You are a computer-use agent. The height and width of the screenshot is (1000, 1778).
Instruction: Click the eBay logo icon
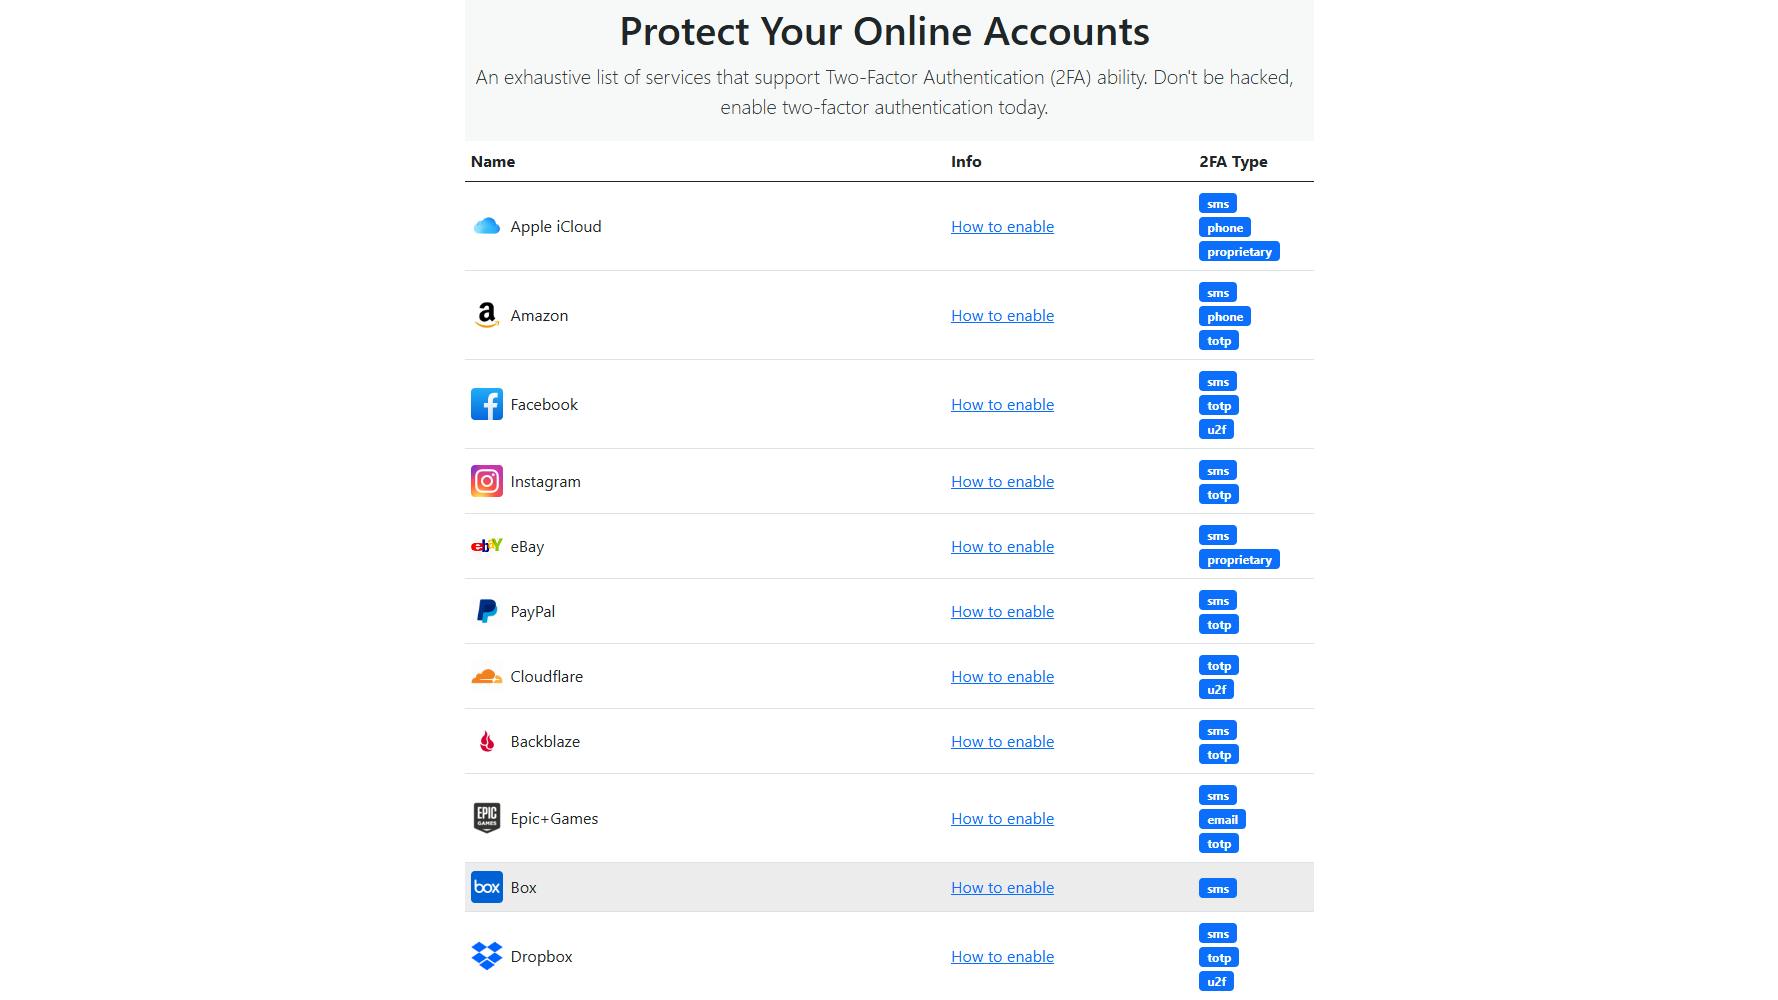click(x=486, y=546)
